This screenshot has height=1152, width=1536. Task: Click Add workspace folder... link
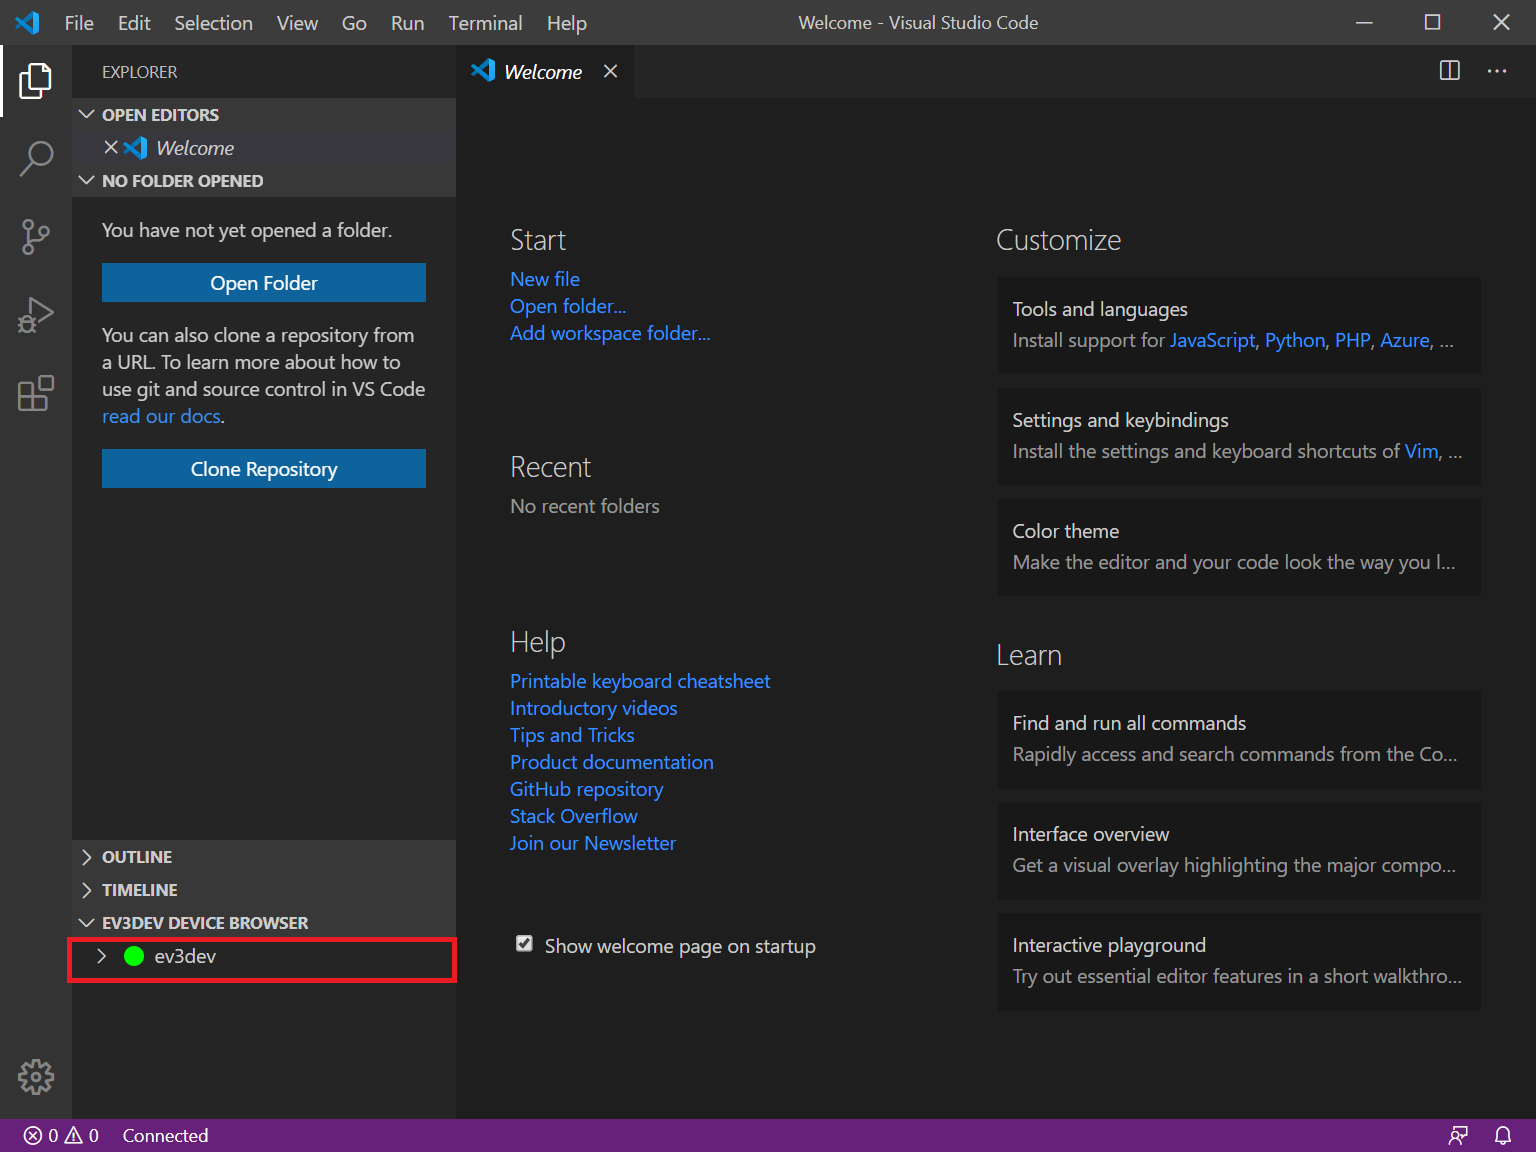pyautogui.click(x=610, y=333)
